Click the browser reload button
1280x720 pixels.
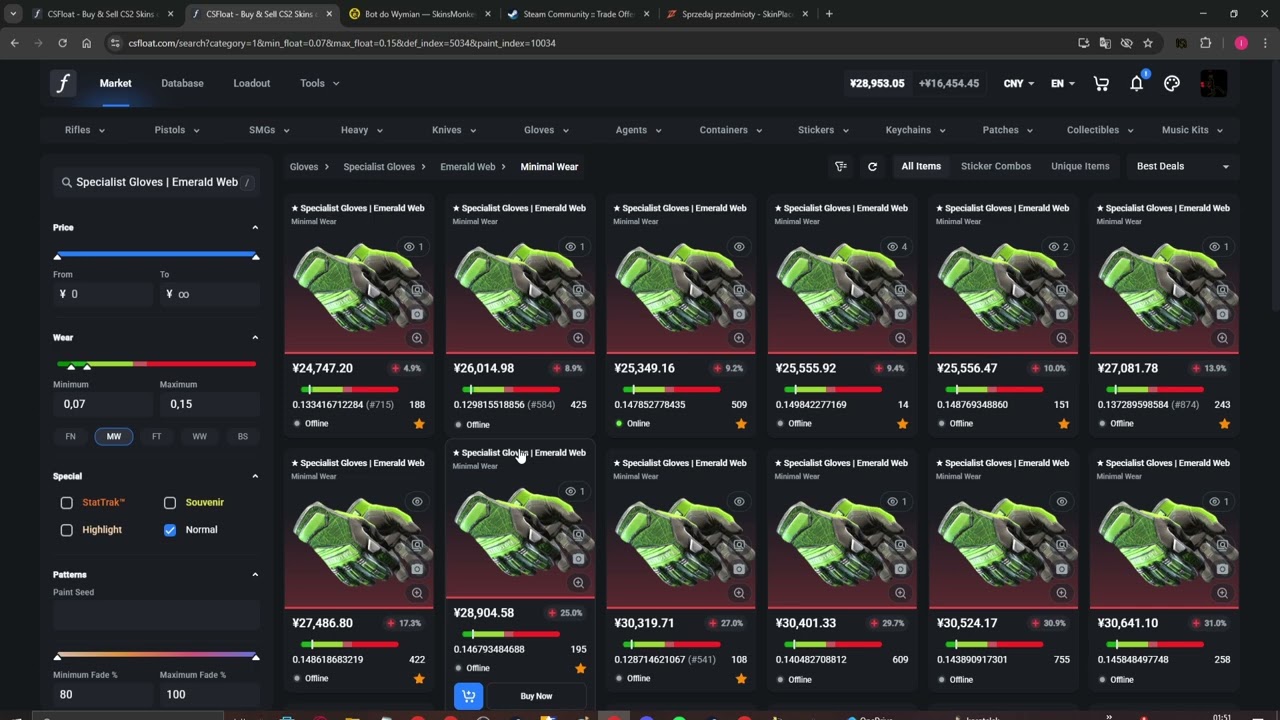tap(62, 43)
